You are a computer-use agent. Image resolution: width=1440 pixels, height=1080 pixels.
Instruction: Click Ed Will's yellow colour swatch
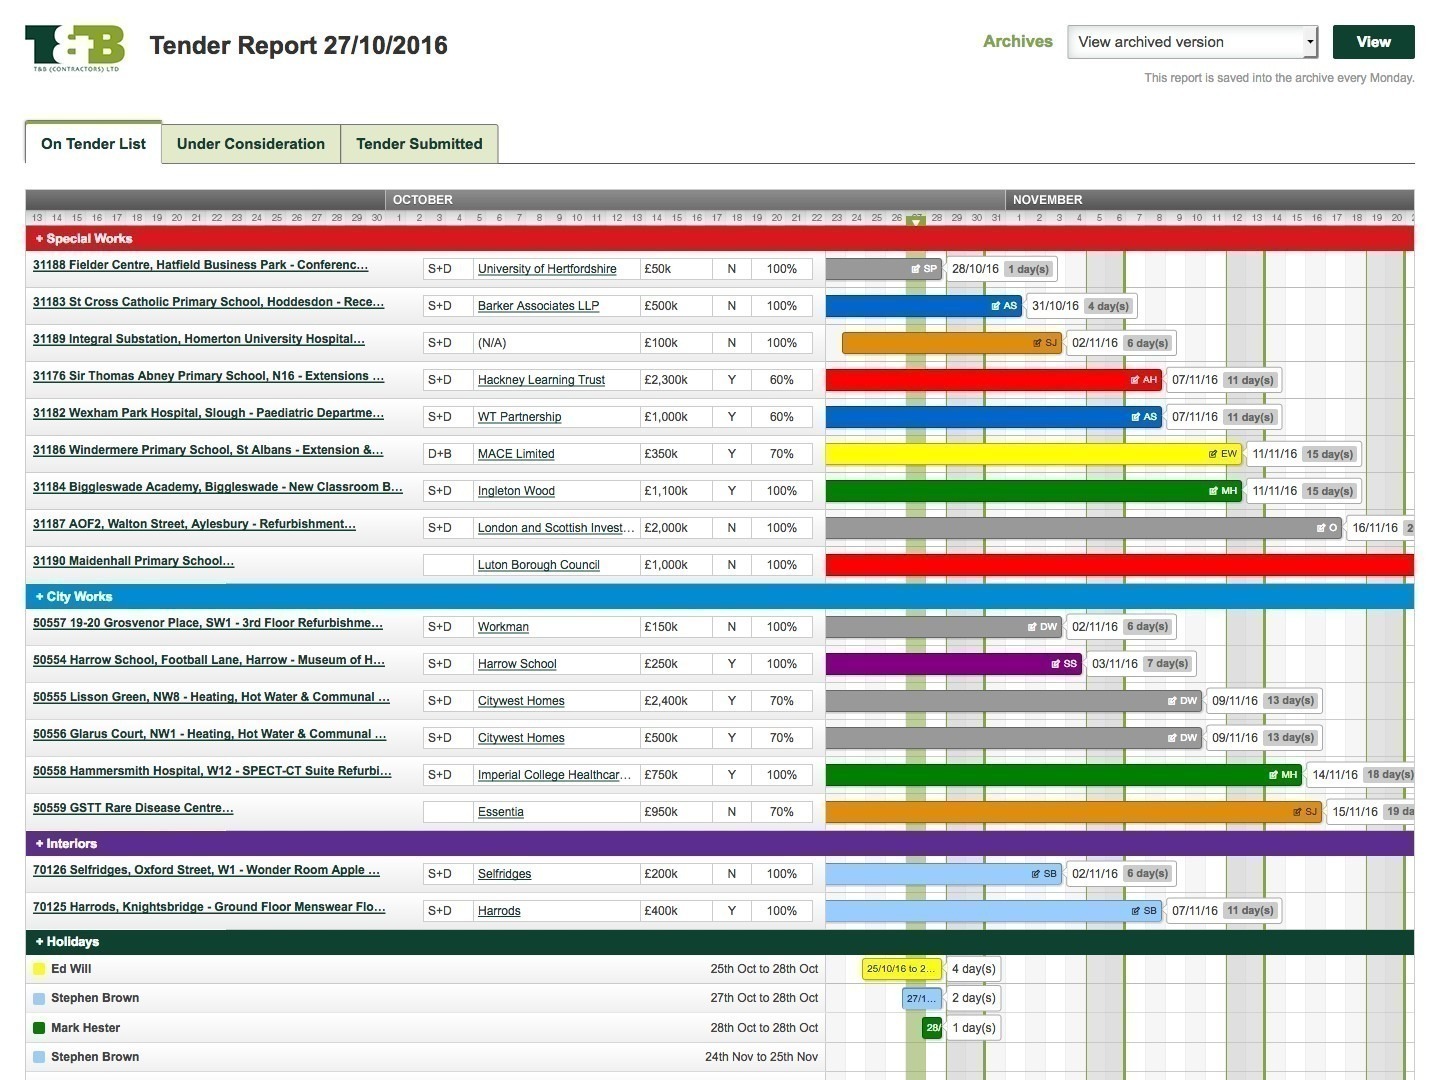click(x=39, y=969)
